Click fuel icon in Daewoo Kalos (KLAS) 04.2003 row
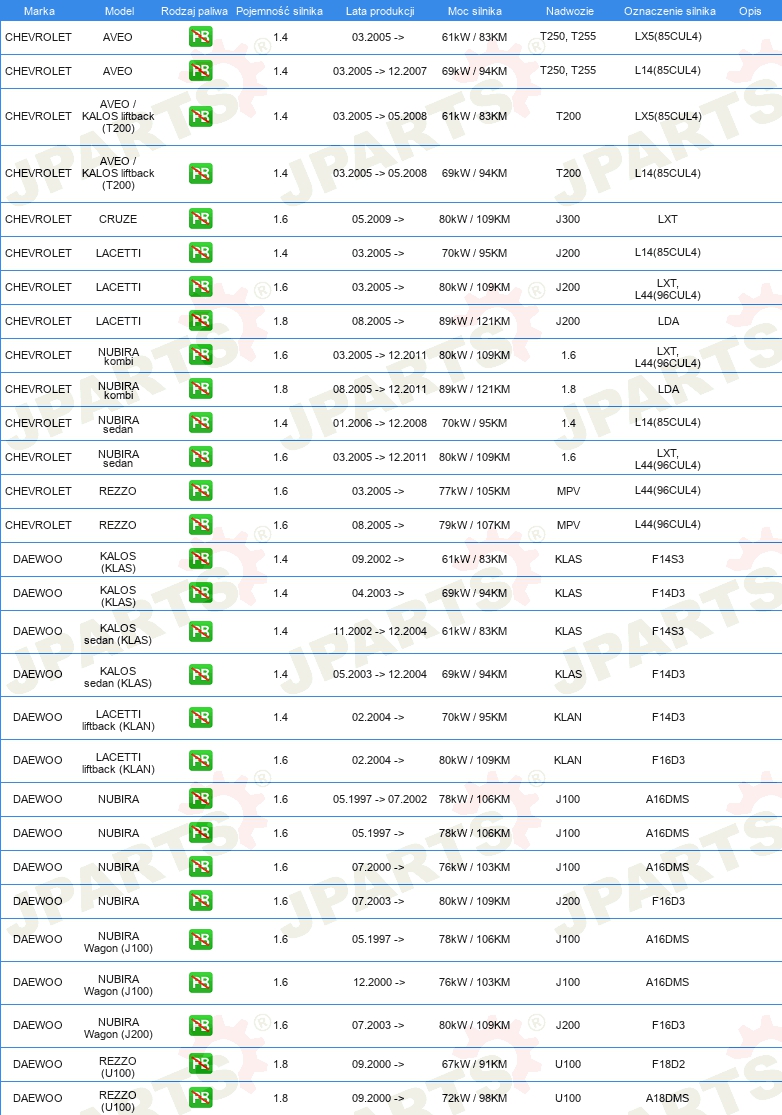Image resolution: width=782 pixels, height=1115 pixels. [x=200, y=594]
